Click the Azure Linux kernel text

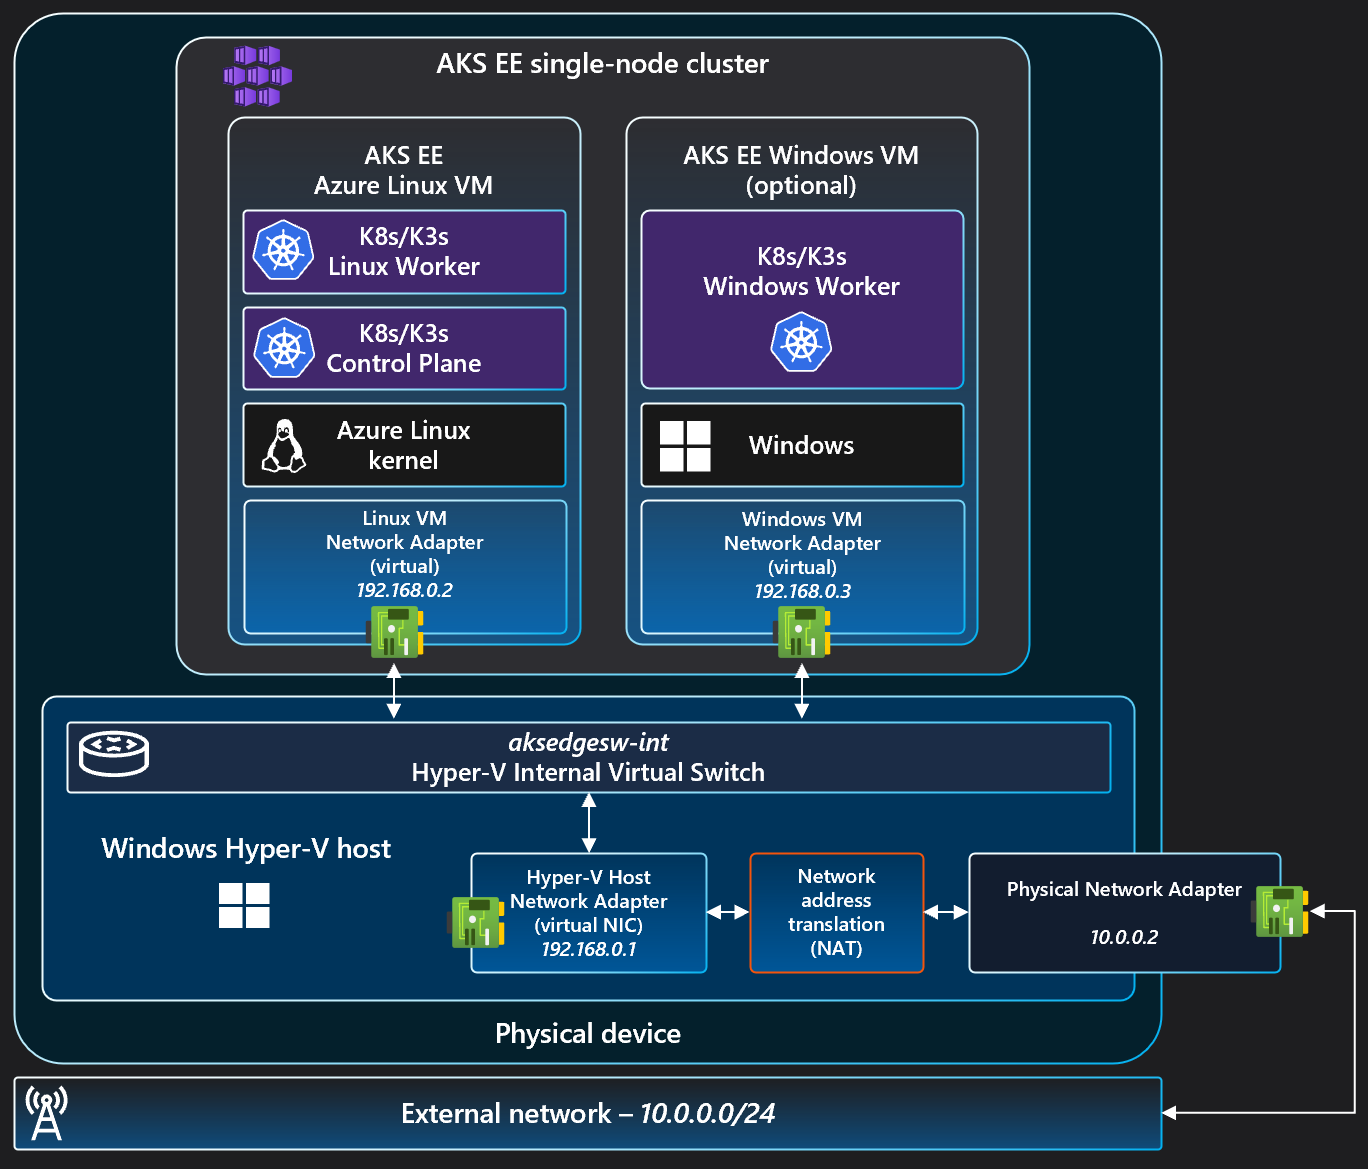[x=404, y=445]
